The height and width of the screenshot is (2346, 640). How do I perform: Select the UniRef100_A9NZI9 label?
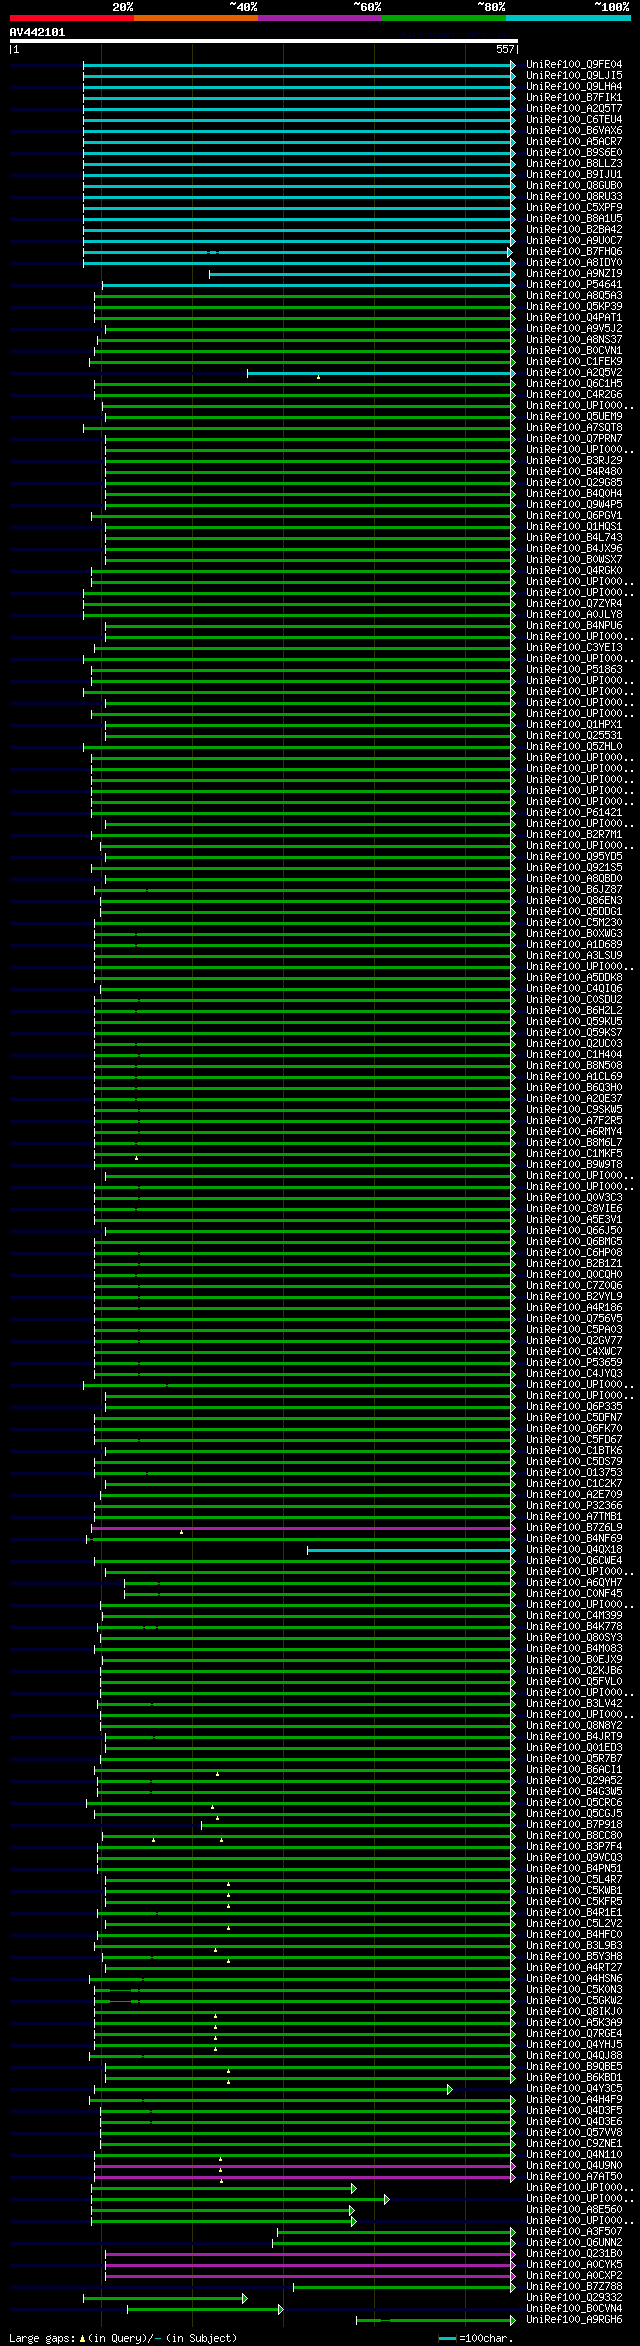tap(574, 274)
